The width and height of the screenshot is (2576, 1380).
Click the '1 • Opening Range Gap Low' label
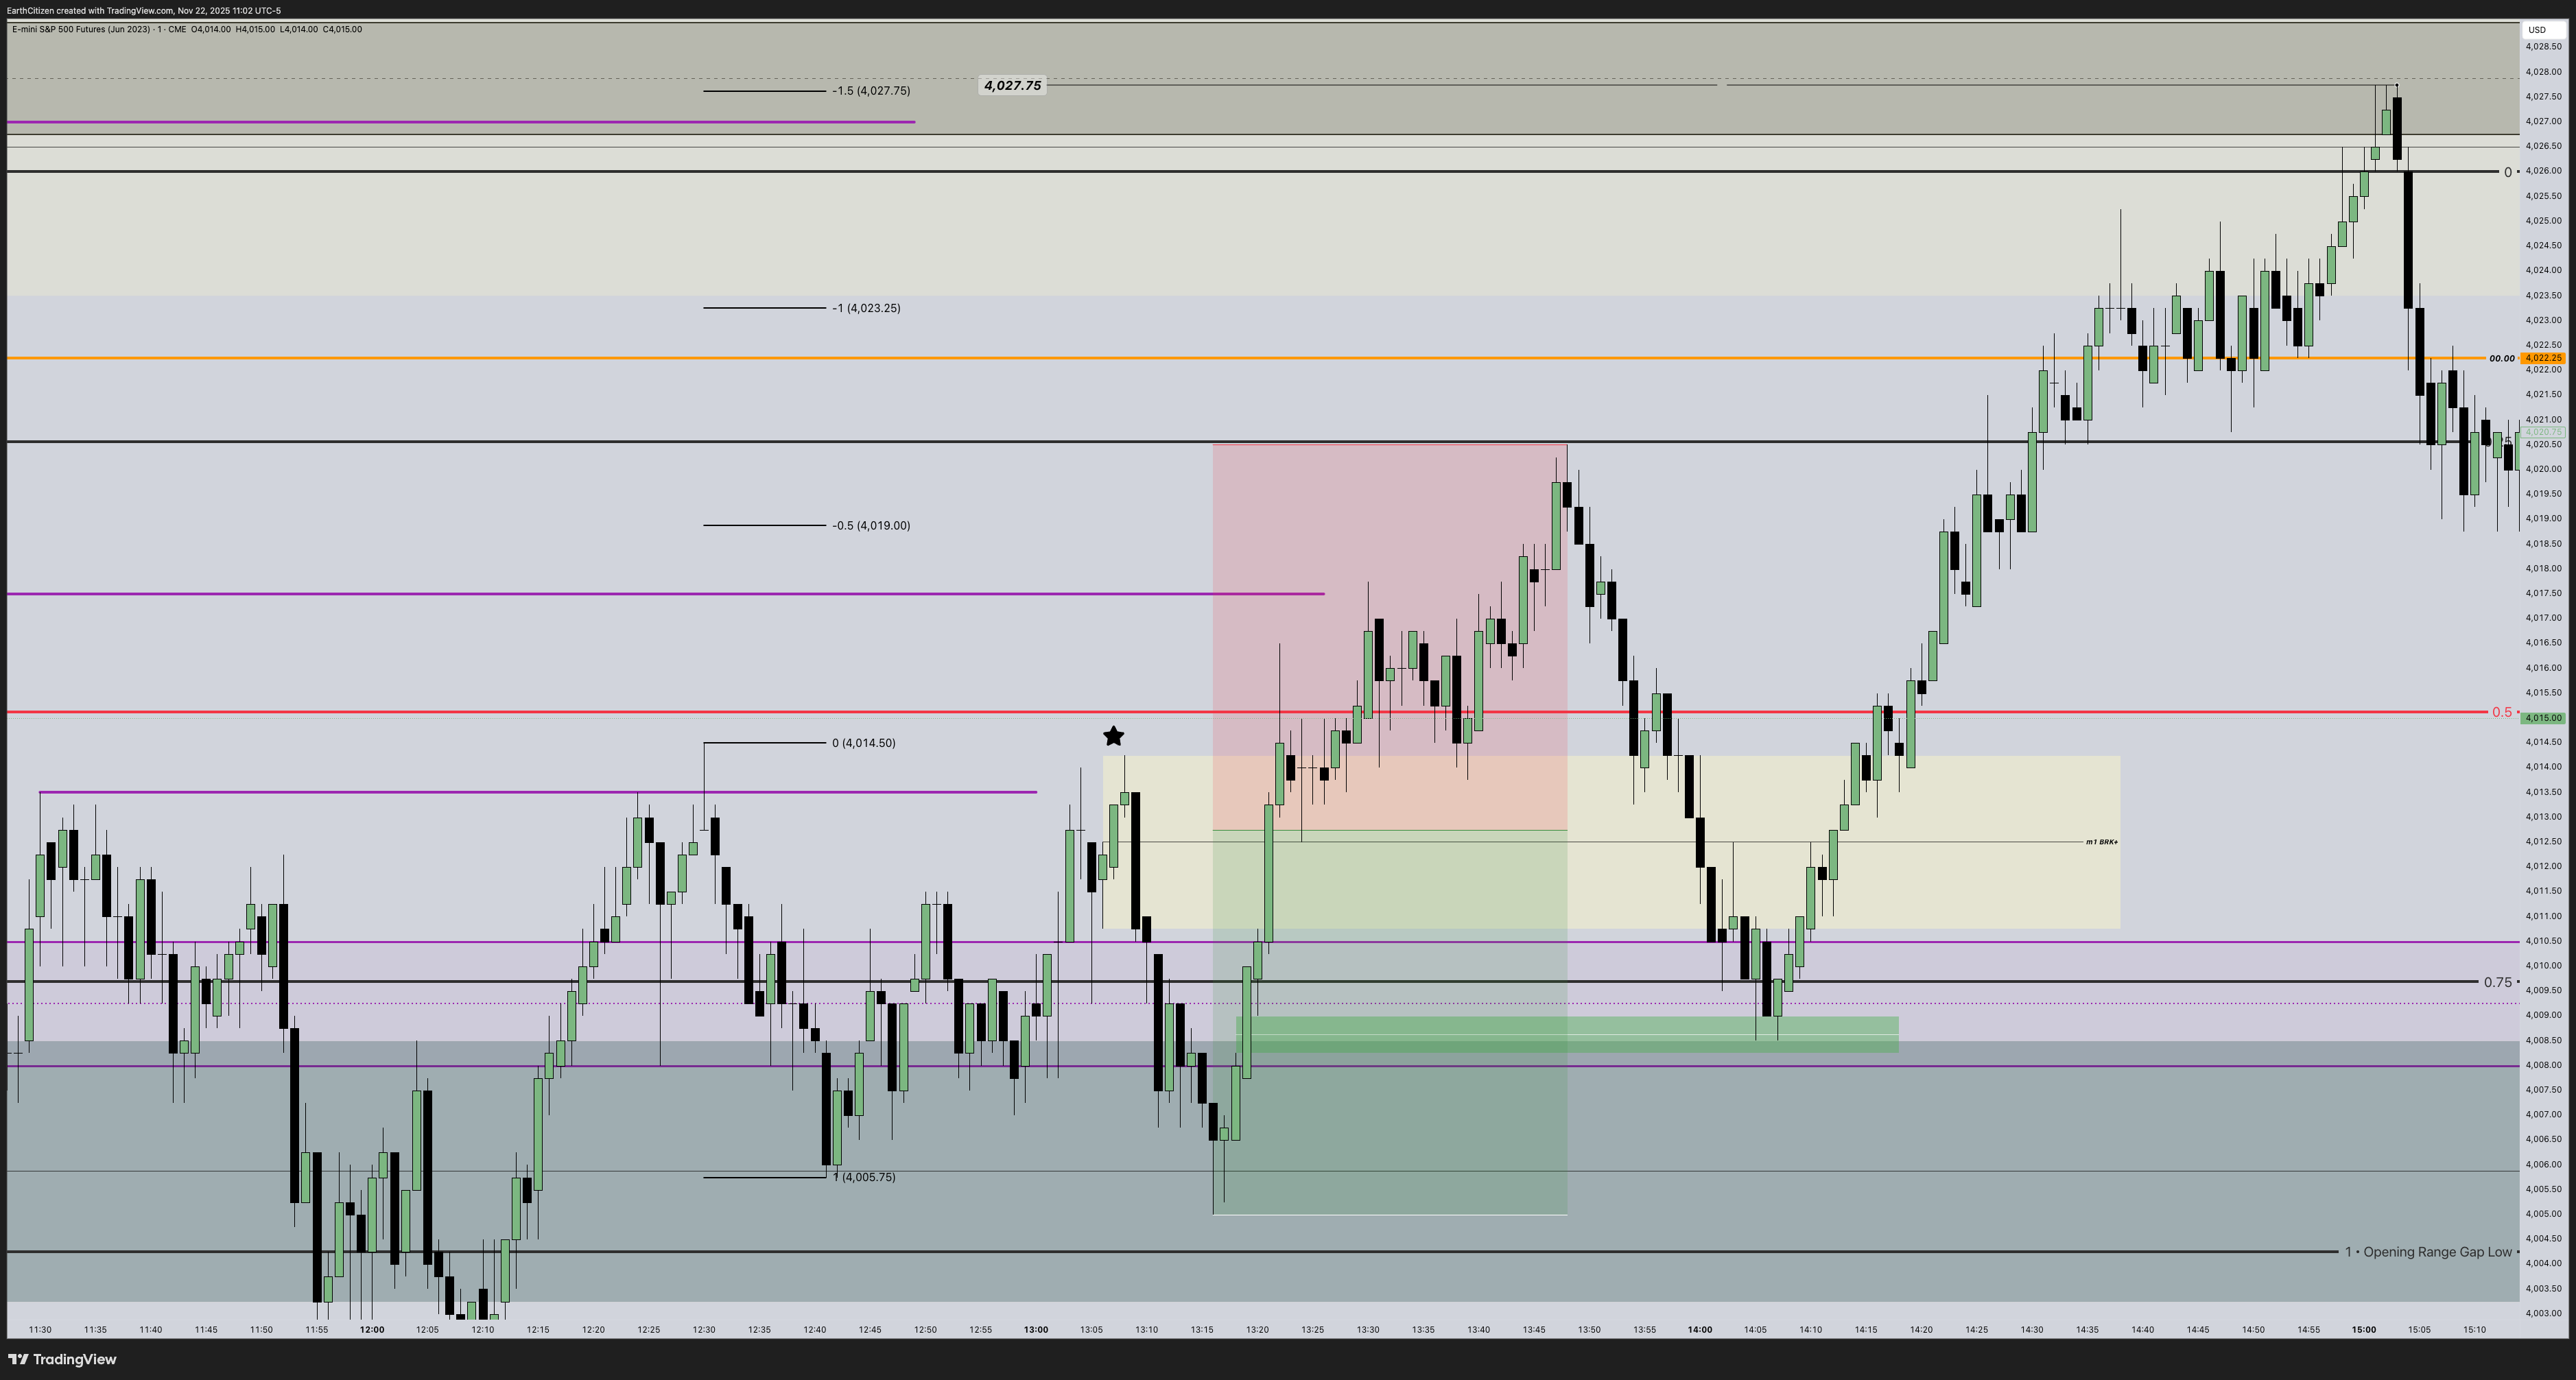2428,1252
